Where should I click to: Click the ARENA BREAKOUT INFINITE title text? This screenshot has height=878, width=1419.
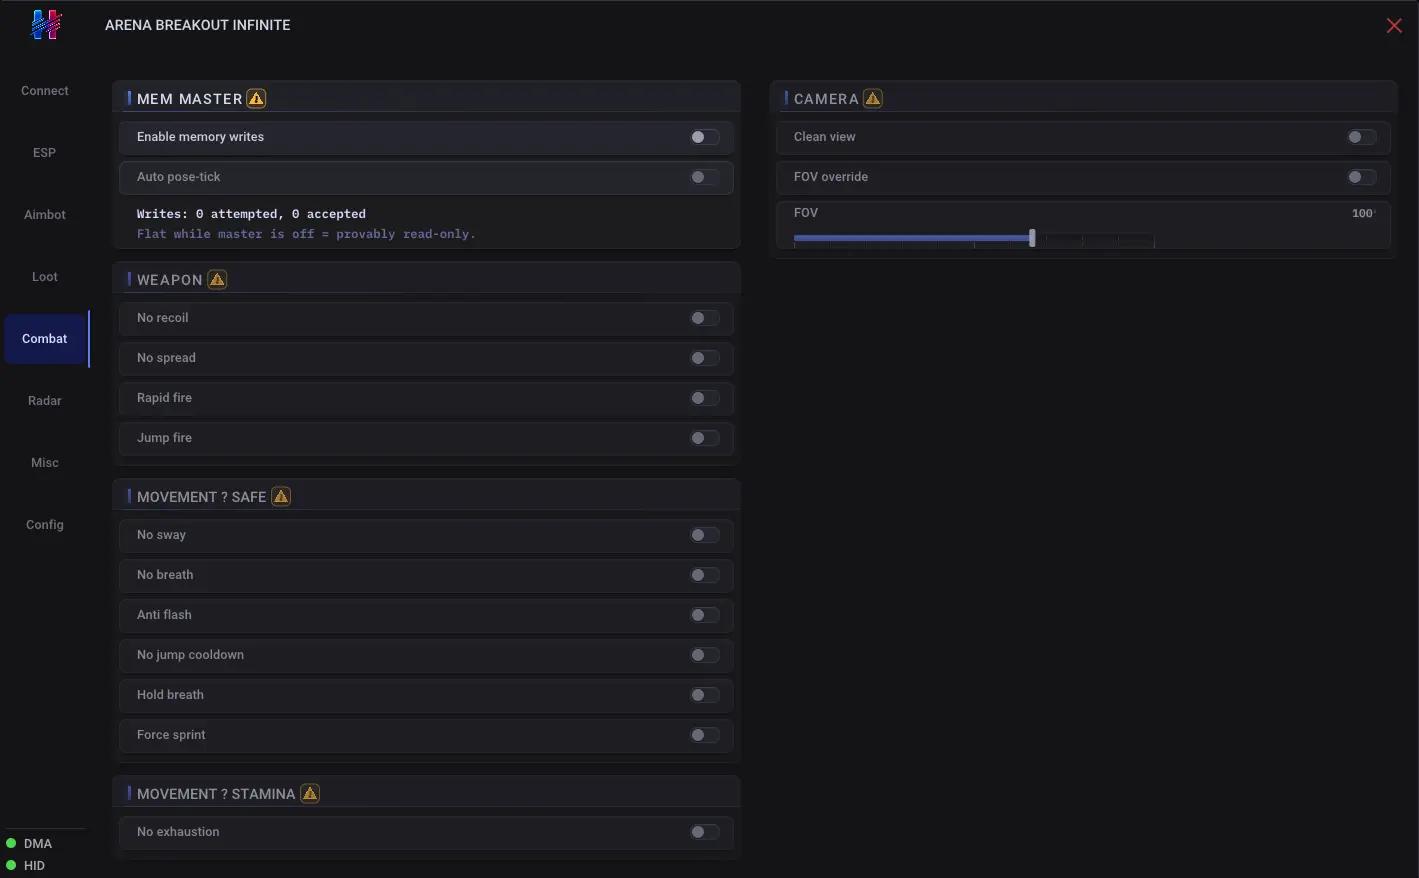[198, 25]
